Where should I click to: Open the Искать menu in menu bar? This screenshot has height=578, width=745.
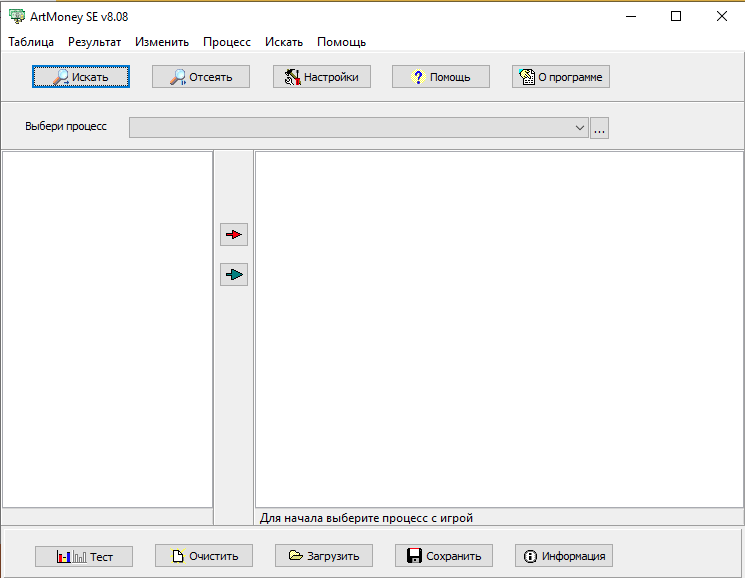pyautogui.click(x=284, y=42)
